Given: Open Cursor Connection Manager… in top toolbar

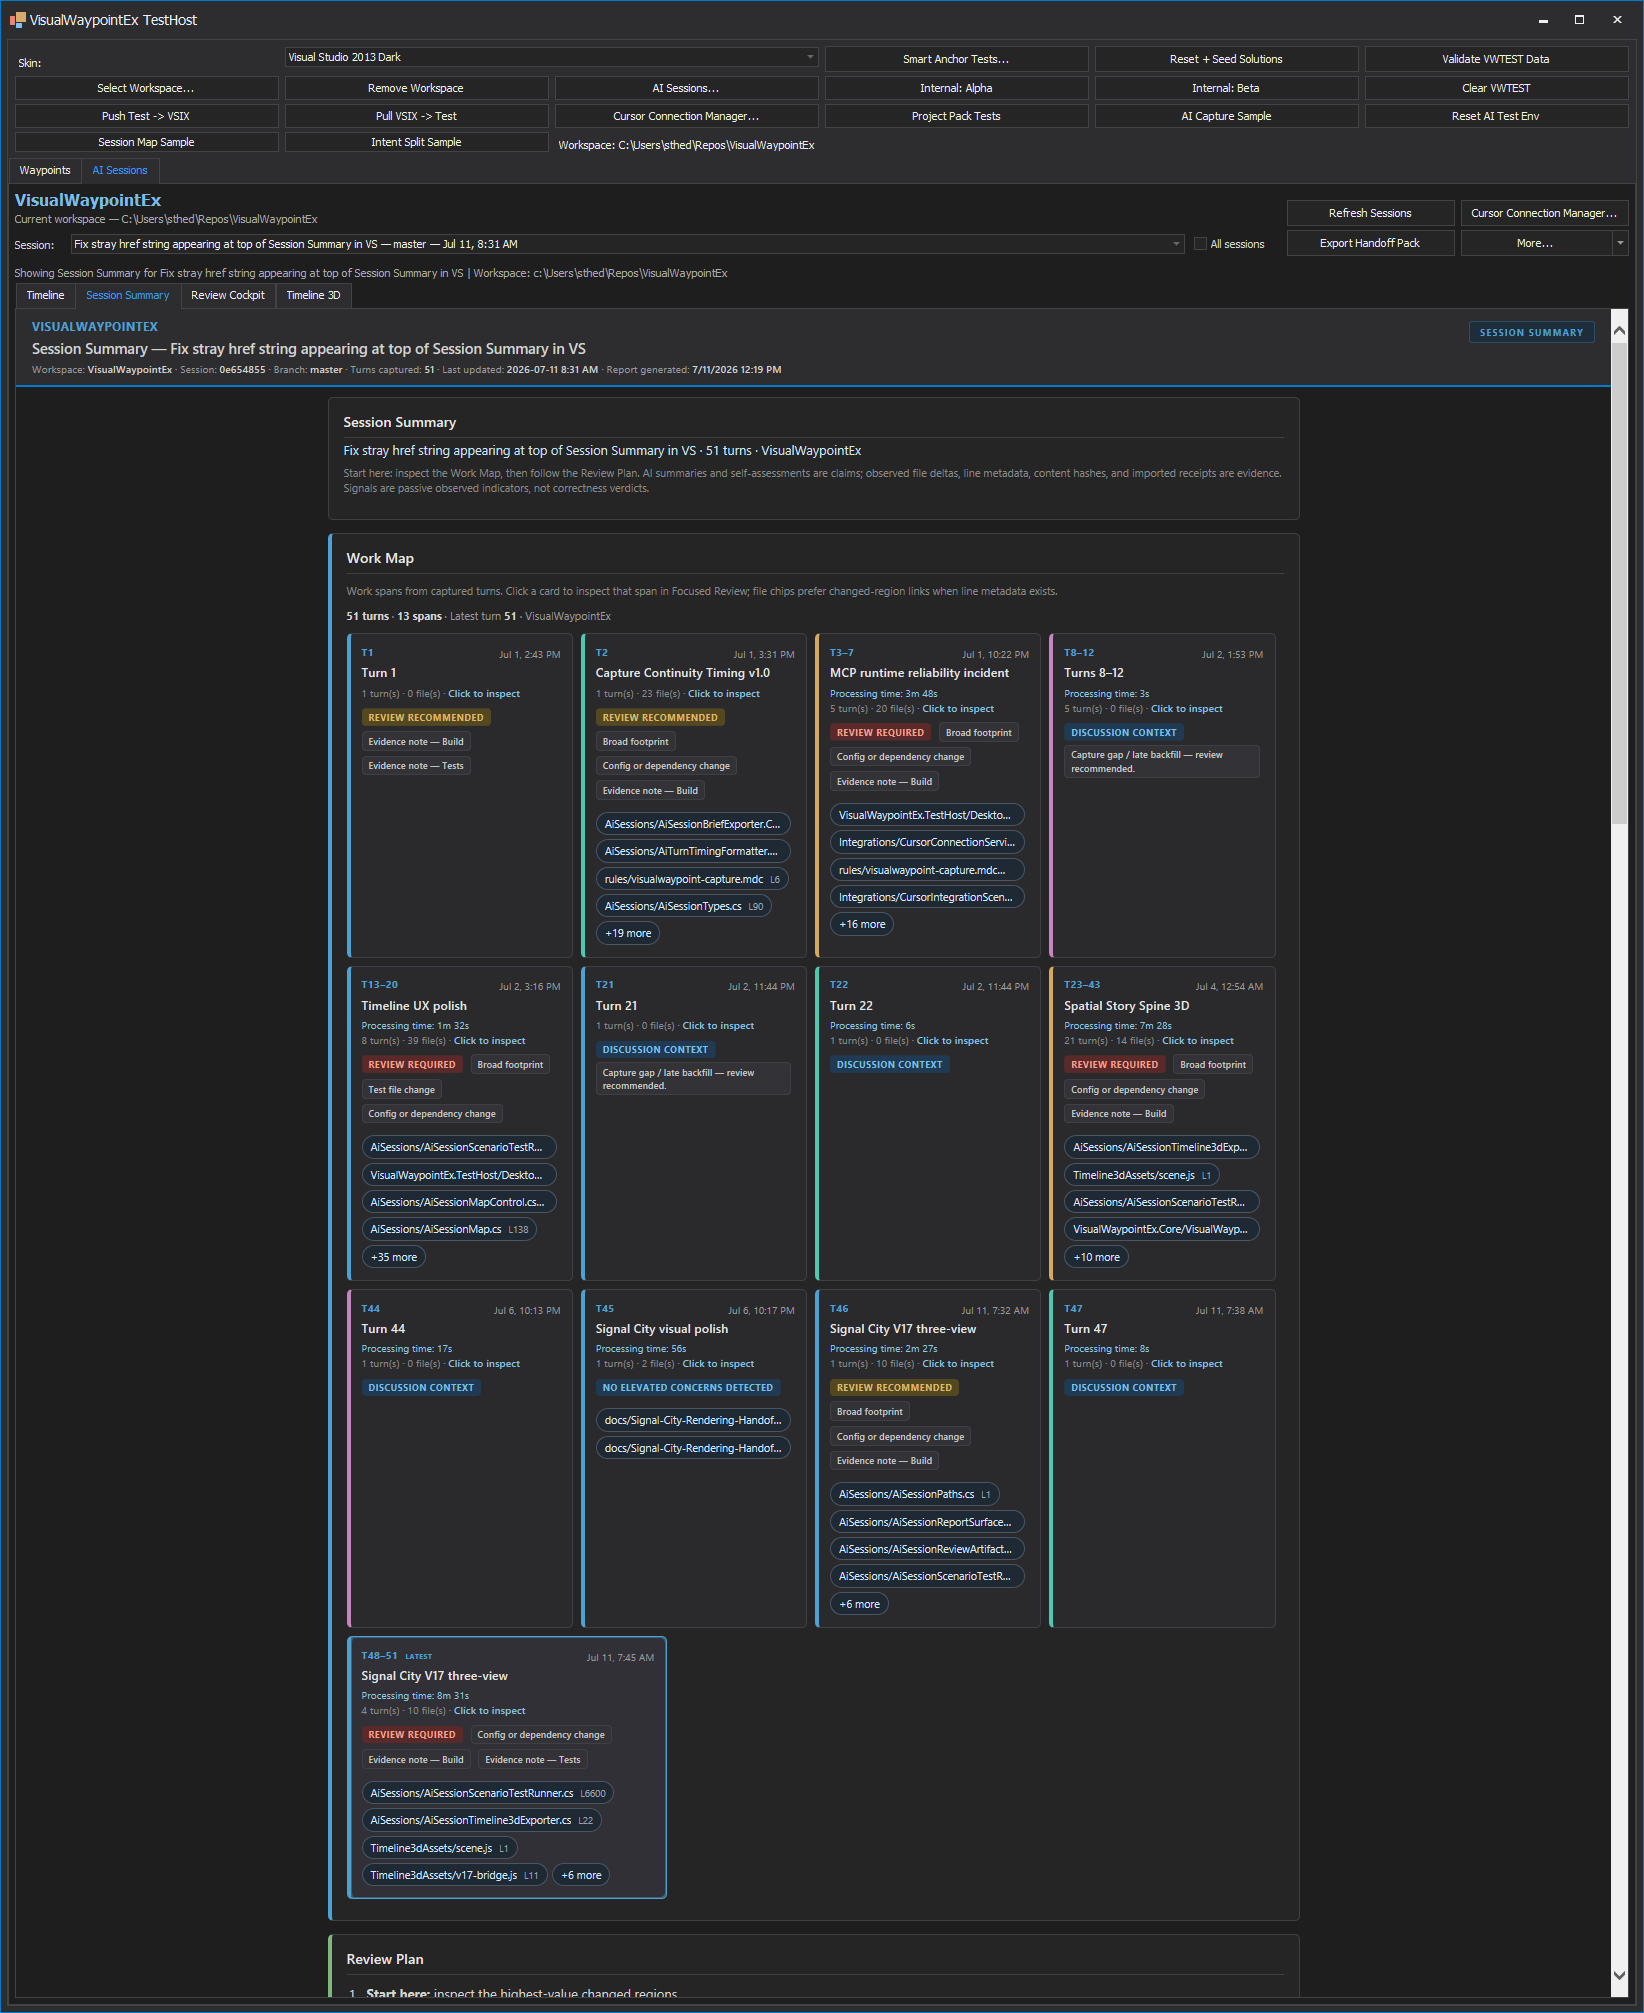Looking at the screenshot, I should coord(686,116).
